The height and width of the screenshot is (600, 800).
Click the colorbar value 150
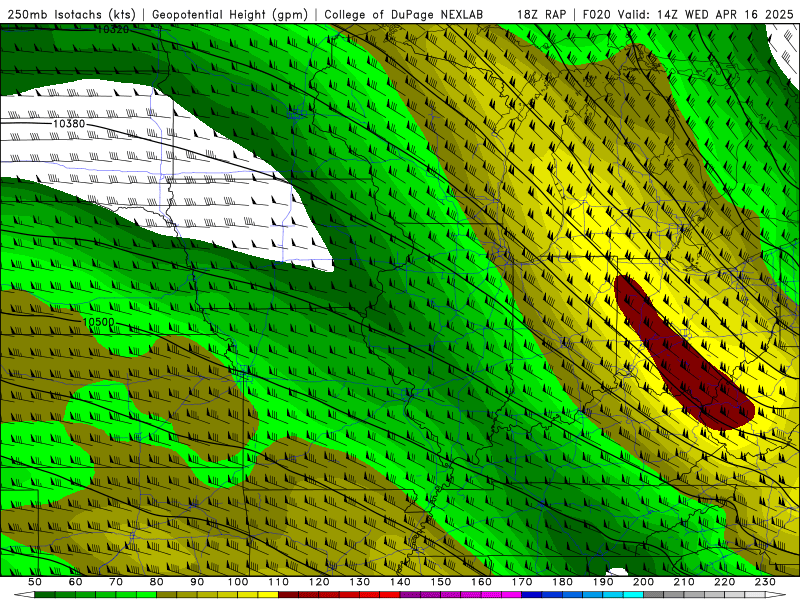tap(441, 582)
